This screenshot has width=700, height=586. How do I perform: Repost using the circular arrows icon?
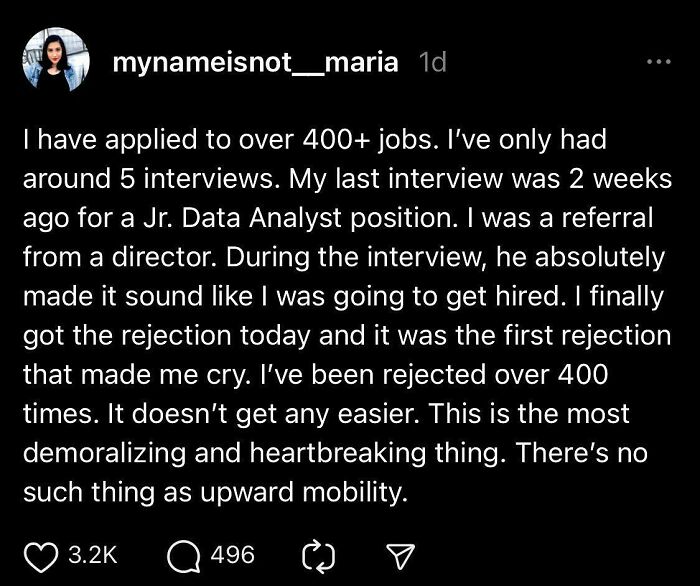(x=314, y=554)
